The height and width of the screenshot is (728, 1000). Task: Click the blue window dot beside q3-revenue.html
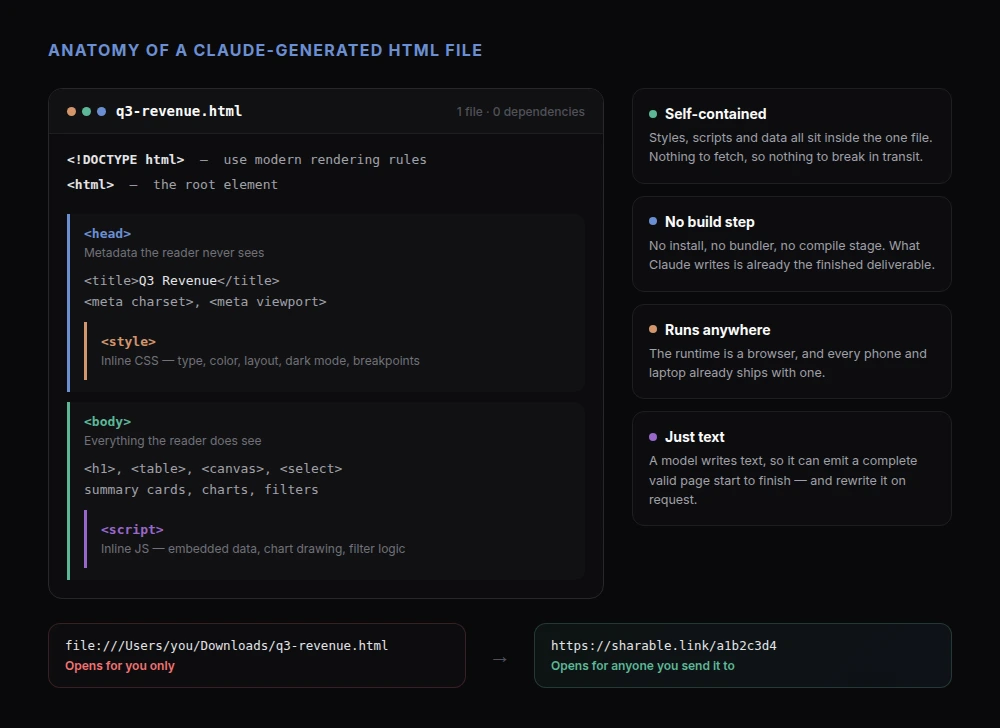(x=101, y=112)
